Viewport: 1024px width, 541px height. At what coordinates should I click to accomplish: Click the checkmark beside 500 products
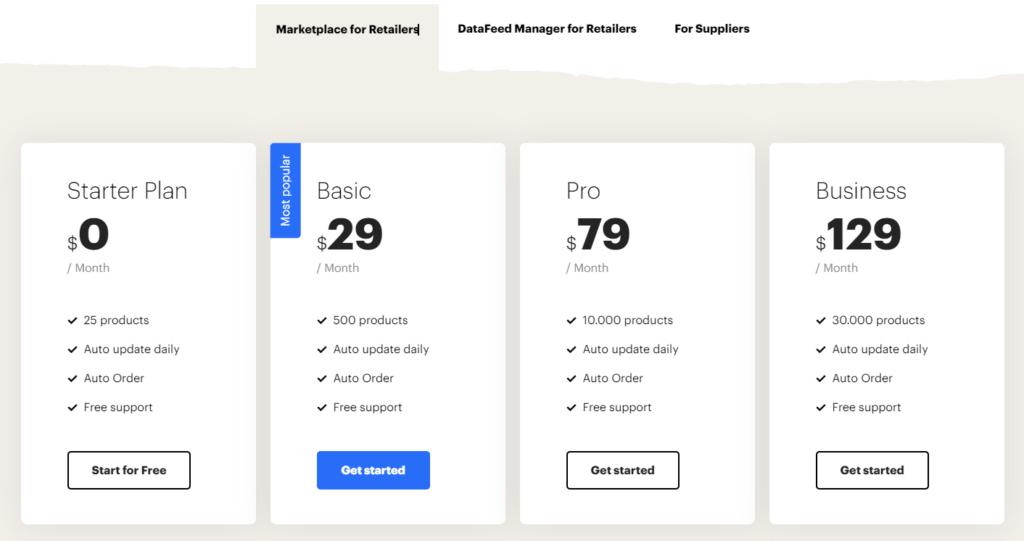pyautogui.click(x=322, y=320)
